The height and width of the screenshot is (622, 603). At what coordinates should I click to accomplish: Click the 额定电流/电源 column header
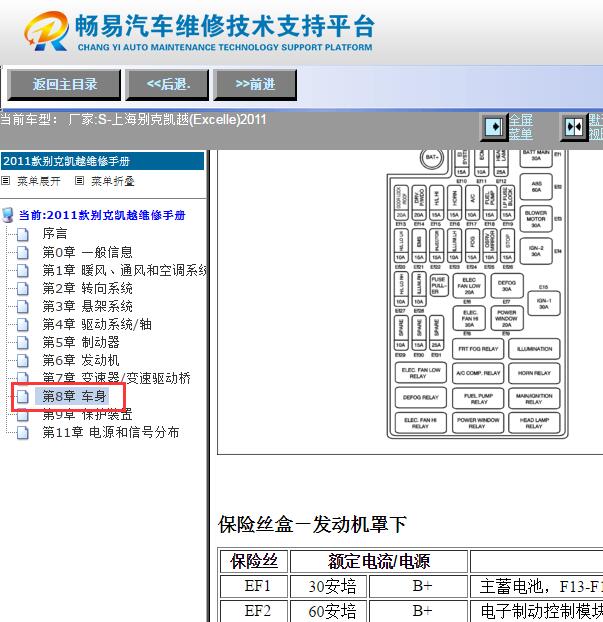point(379,561)
